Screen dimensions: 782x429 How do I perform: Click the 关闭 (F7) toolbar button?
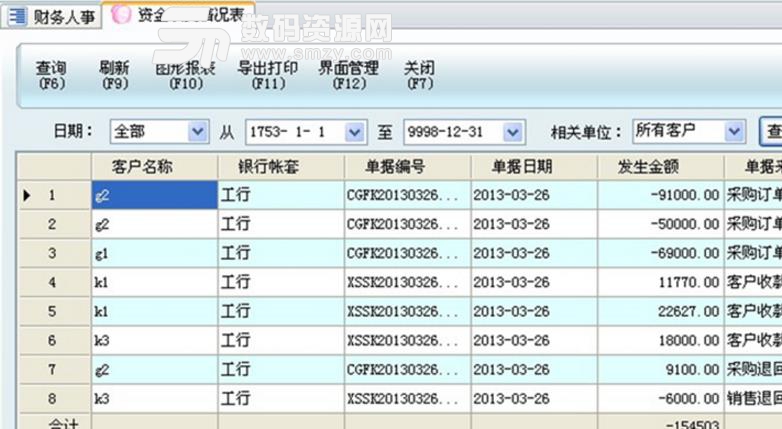click(420, 75)
